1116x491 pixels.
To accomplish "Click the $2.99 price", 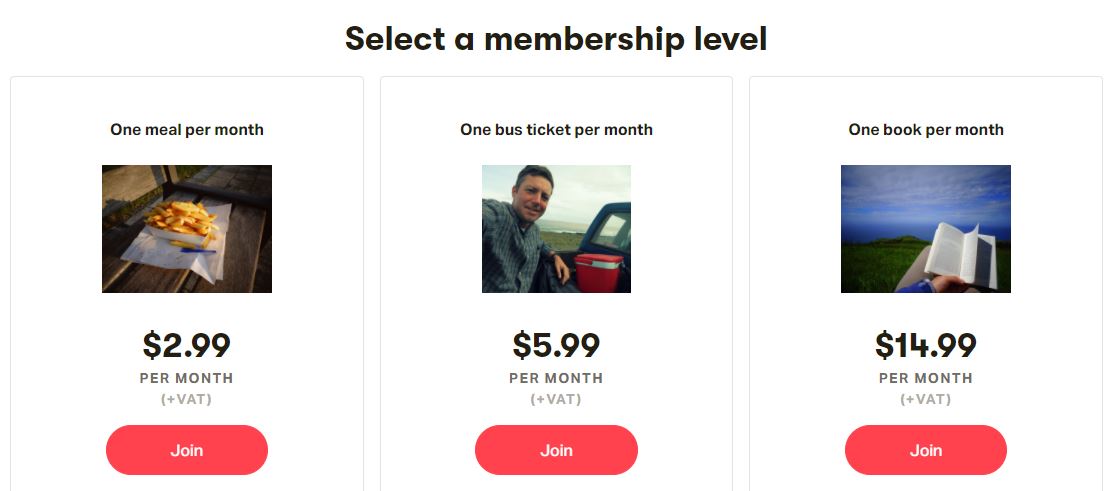I will coord(187,345).
